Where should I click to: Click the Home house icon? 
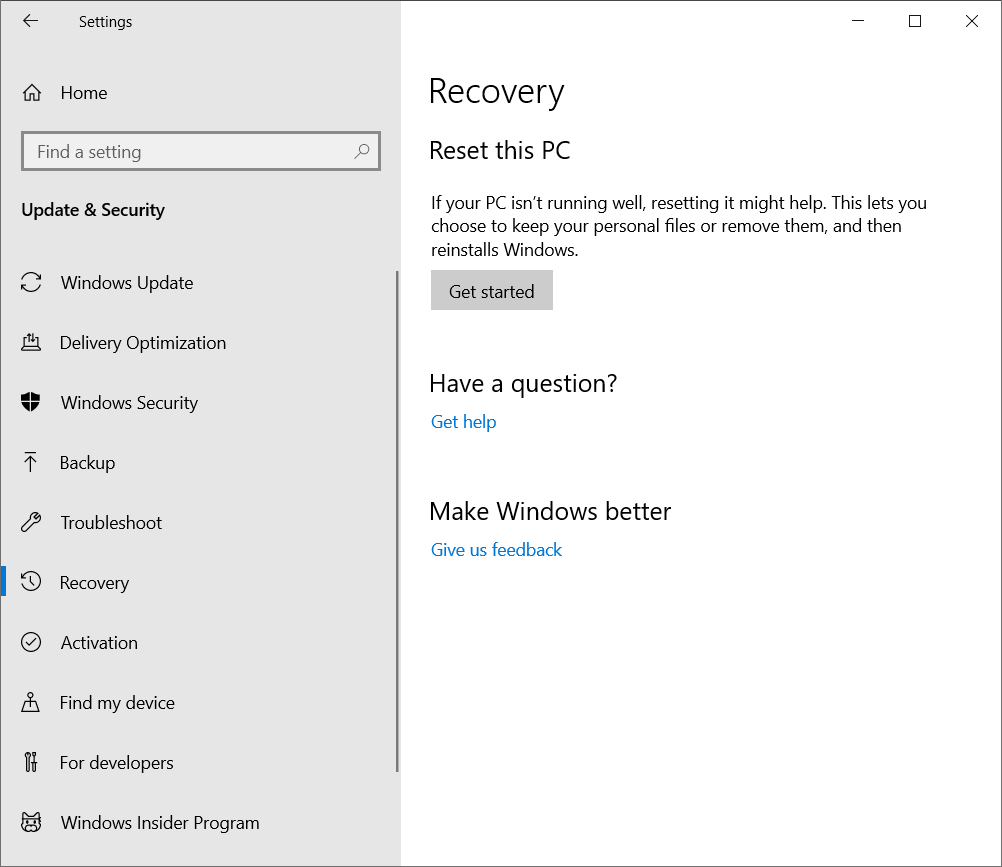pos(31,93)
